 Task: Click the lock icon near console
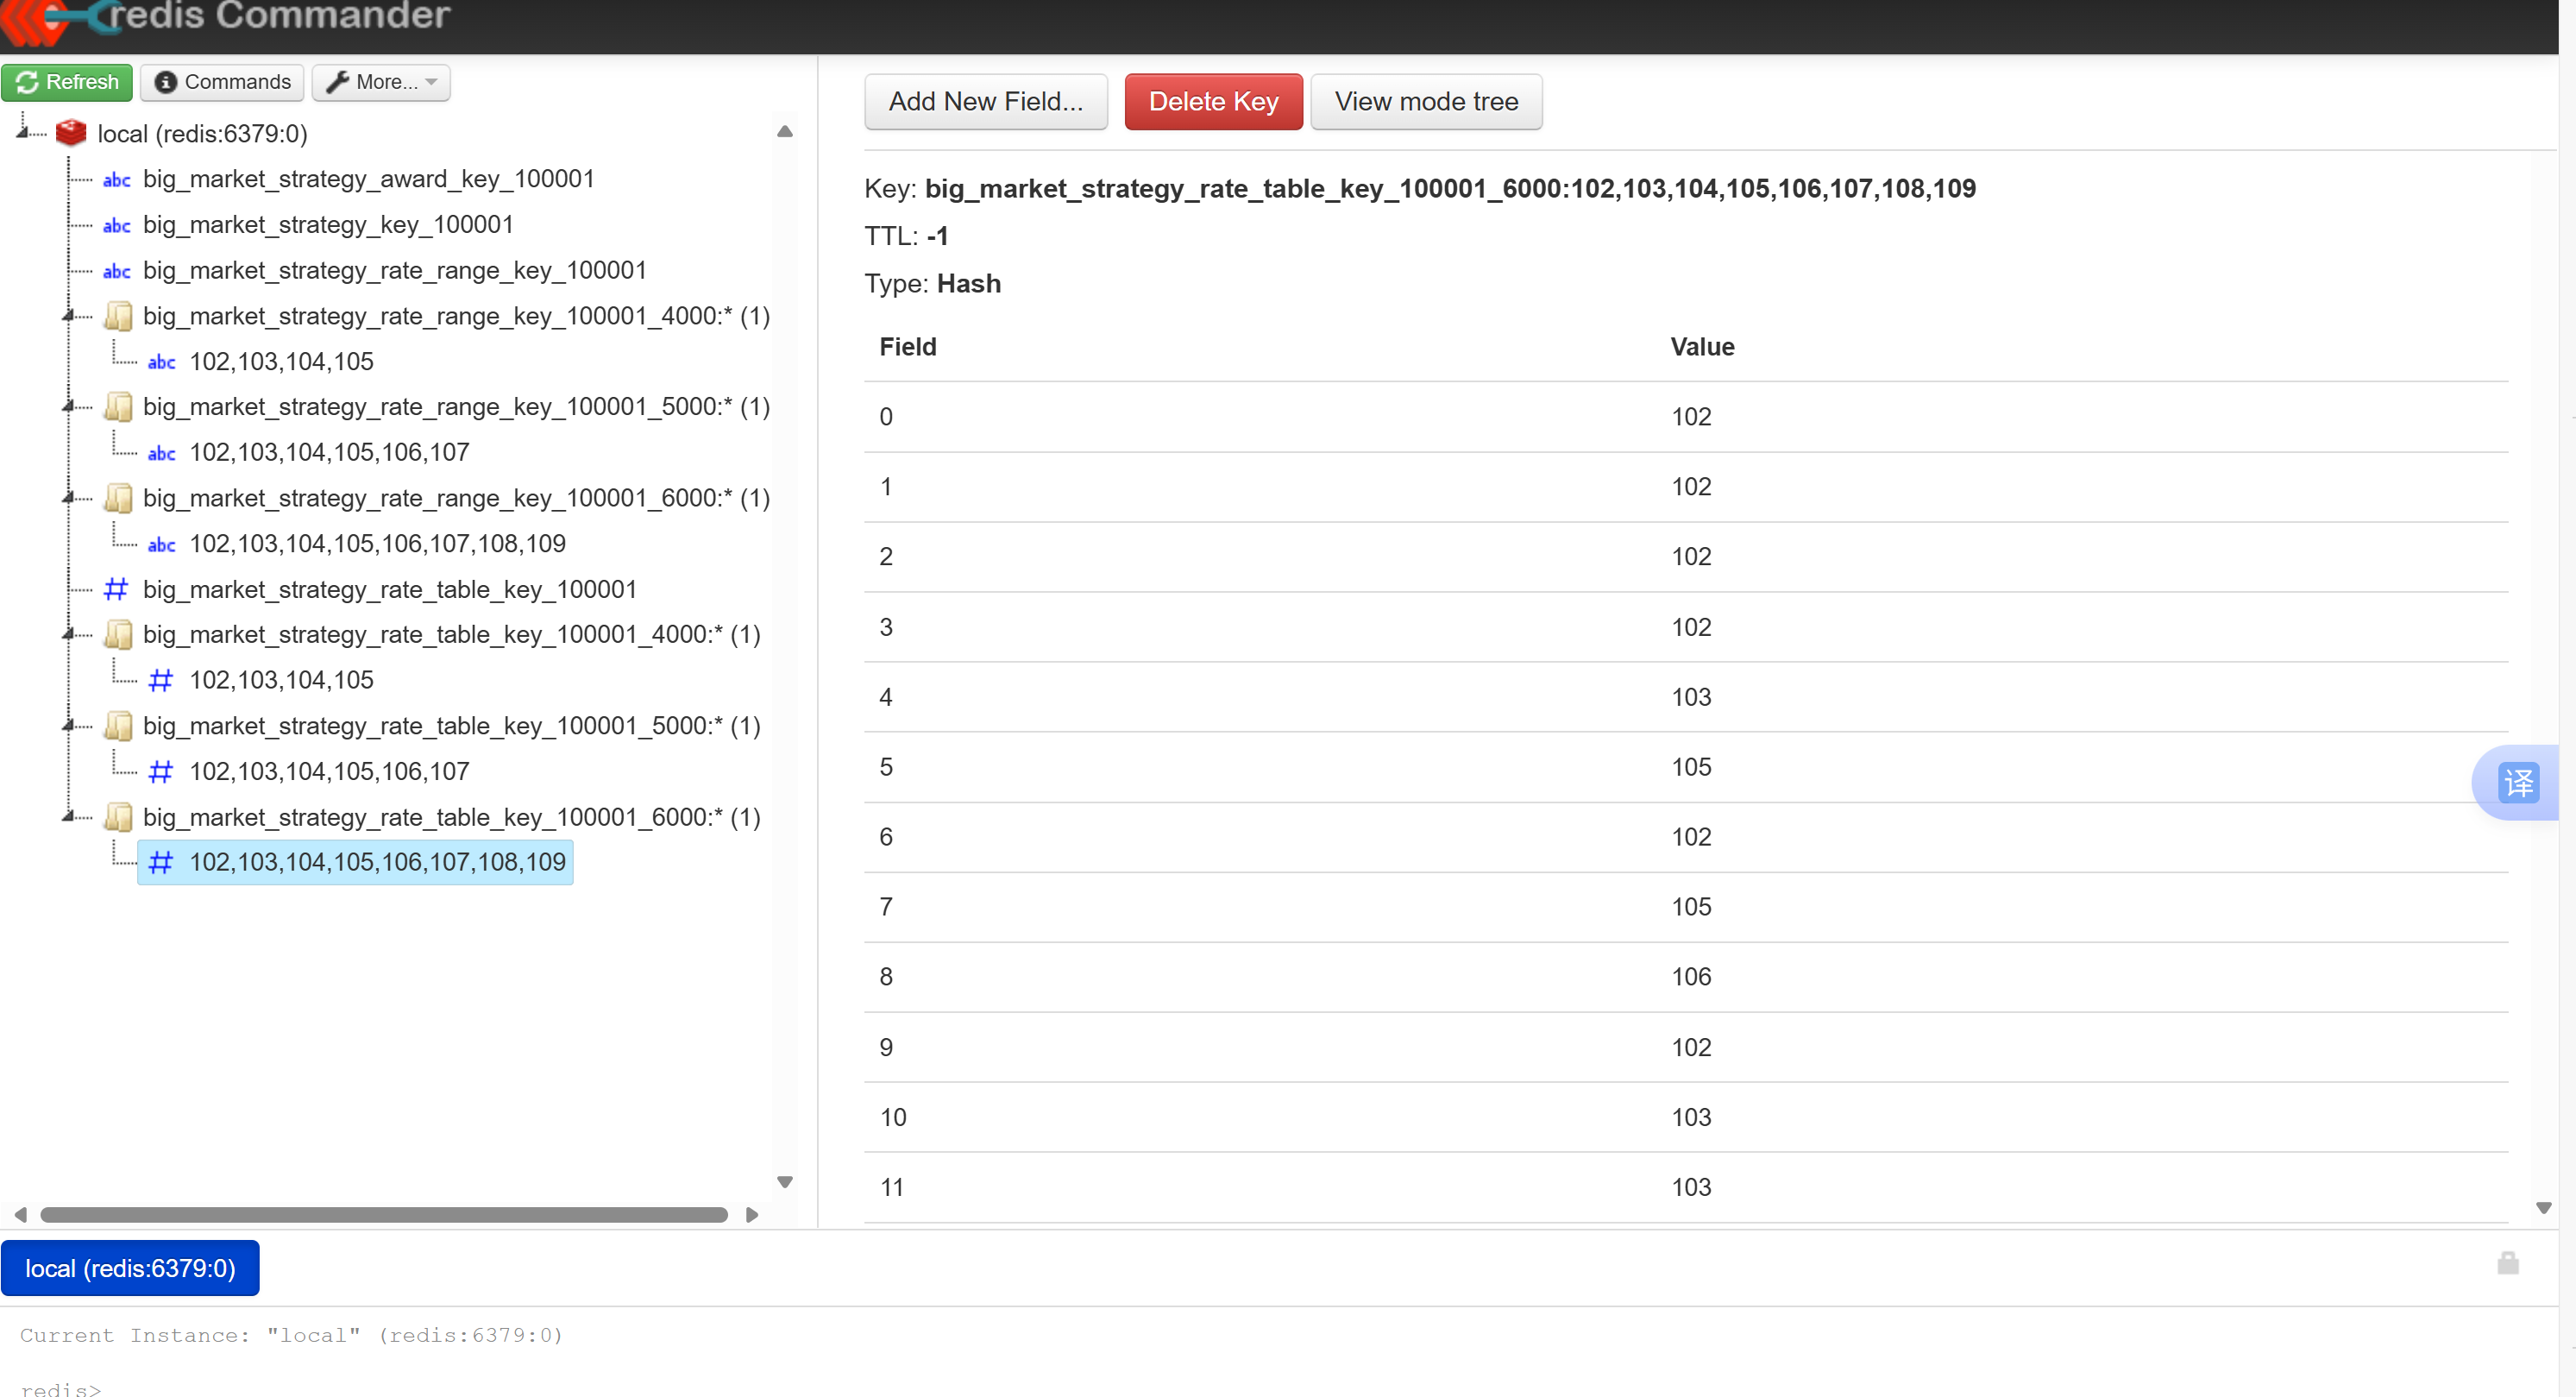2507,1263
